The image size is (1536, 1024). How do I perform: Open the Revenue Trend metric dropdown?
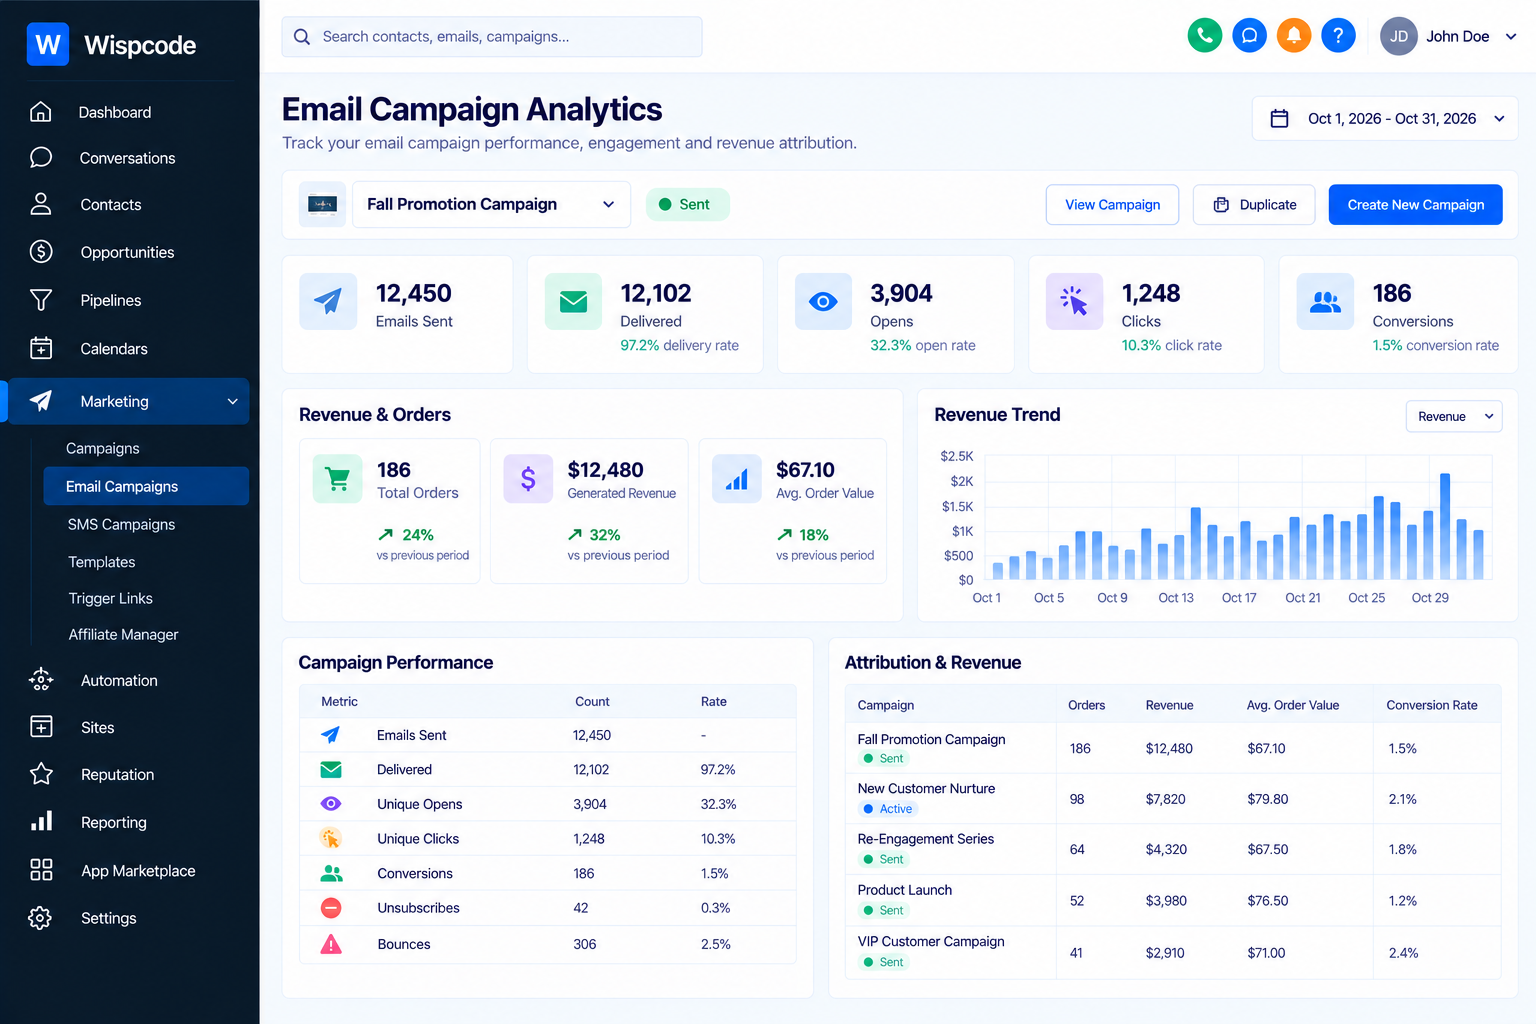coord(1454,417)
